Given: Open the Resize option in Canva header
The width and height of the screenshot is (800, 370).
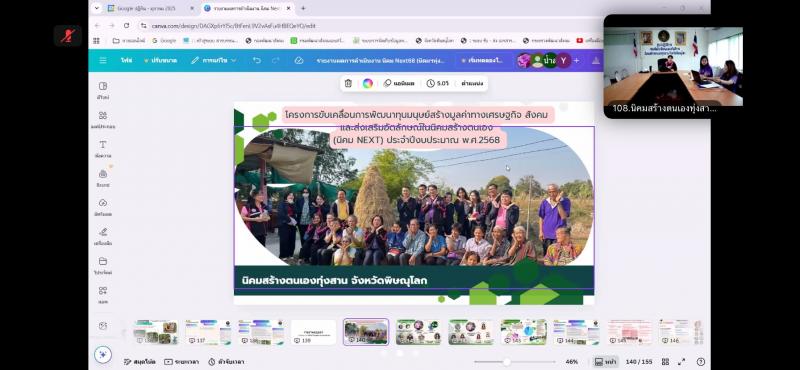Looking at the screenshot, I should pos(160,60).
